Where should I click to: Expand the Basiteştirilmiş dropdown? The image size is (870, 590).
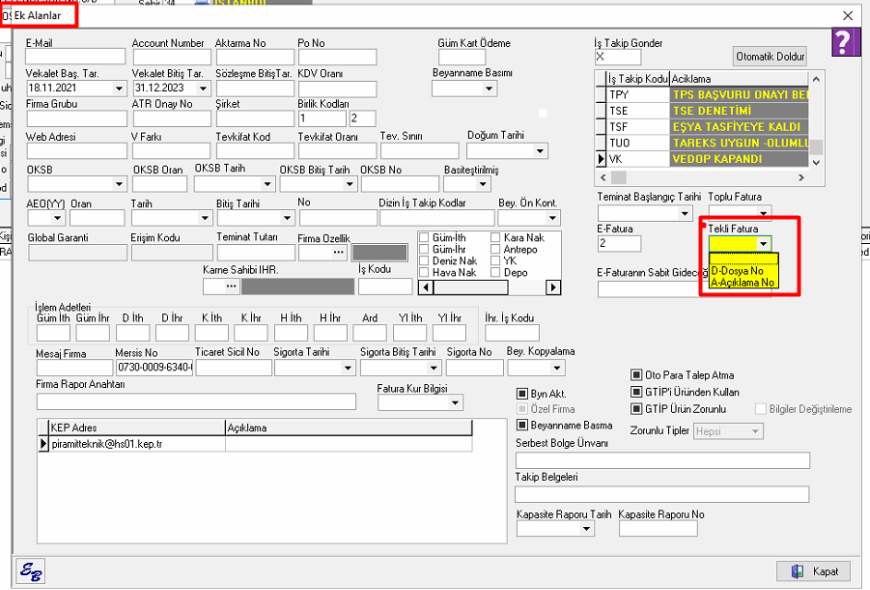tap(483, 184)
